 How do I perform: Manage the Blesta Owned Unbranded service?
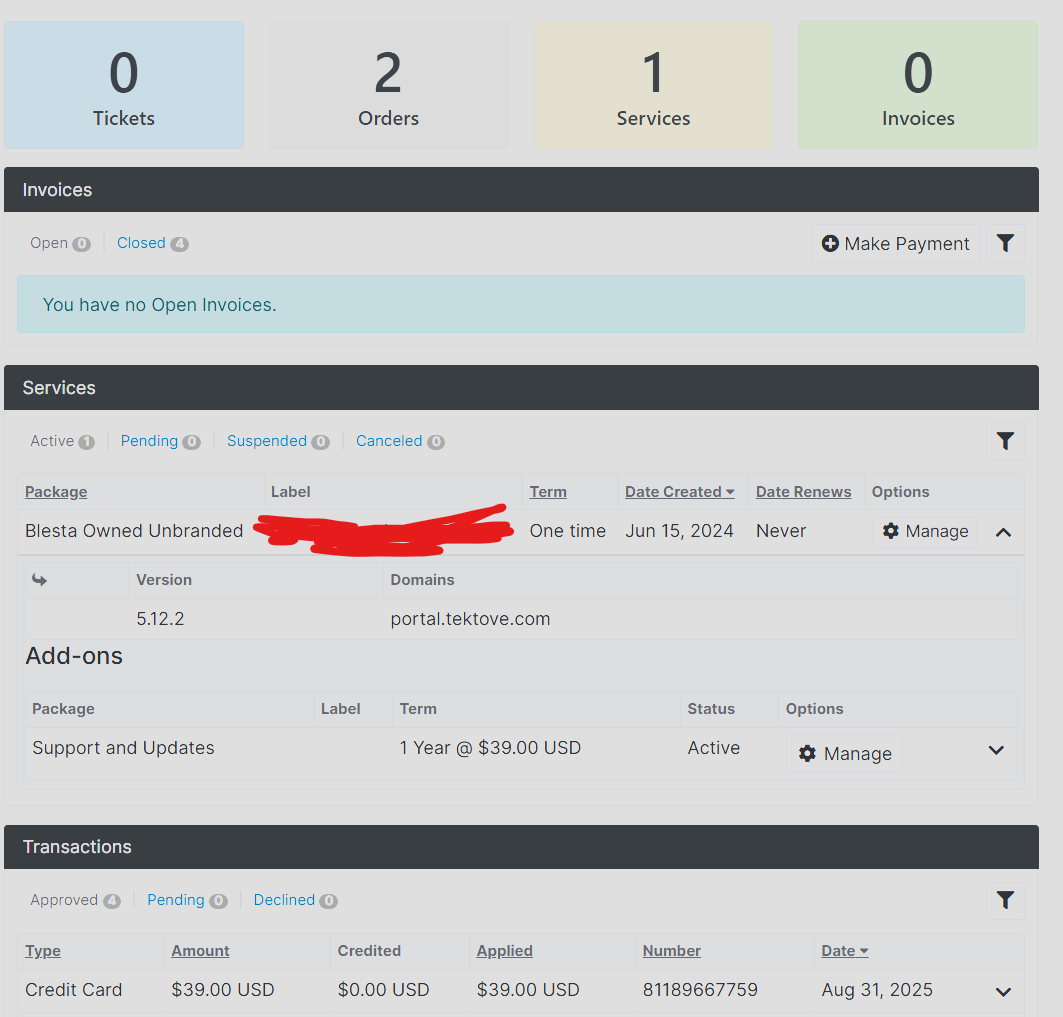coord(925,532)
